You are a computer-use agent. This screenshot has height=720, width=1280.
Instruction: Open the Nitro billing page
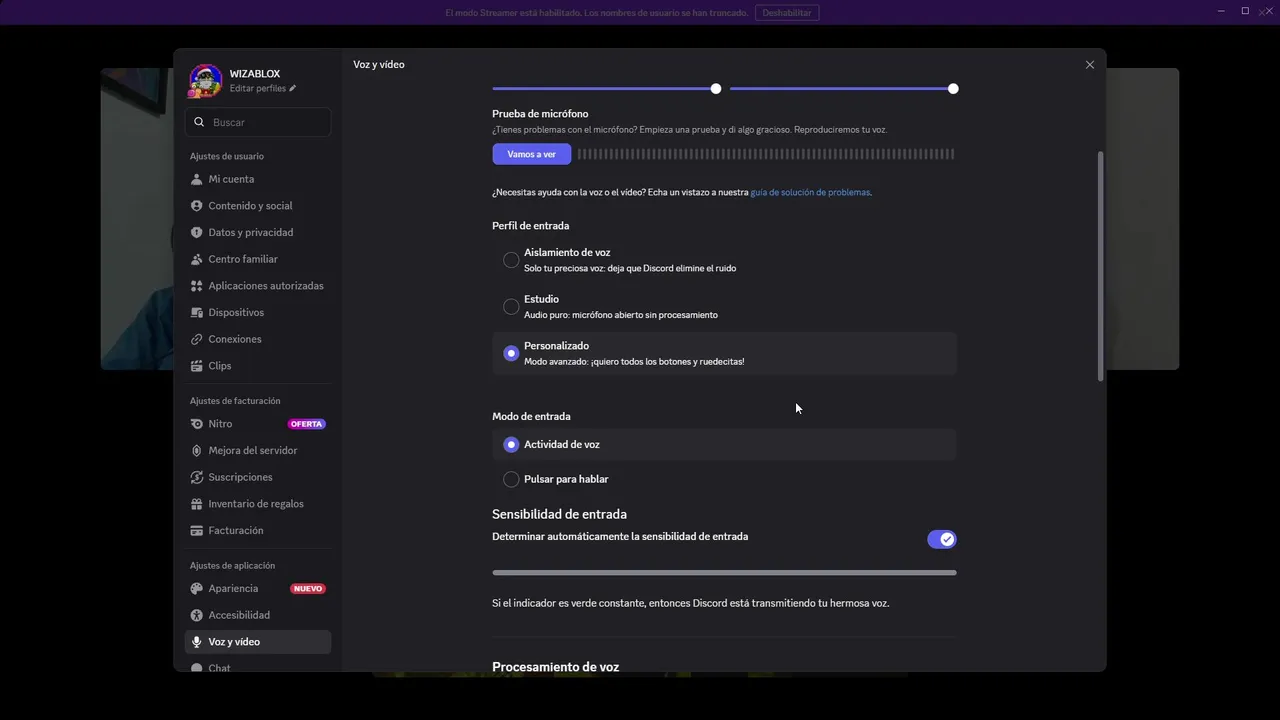258,424
